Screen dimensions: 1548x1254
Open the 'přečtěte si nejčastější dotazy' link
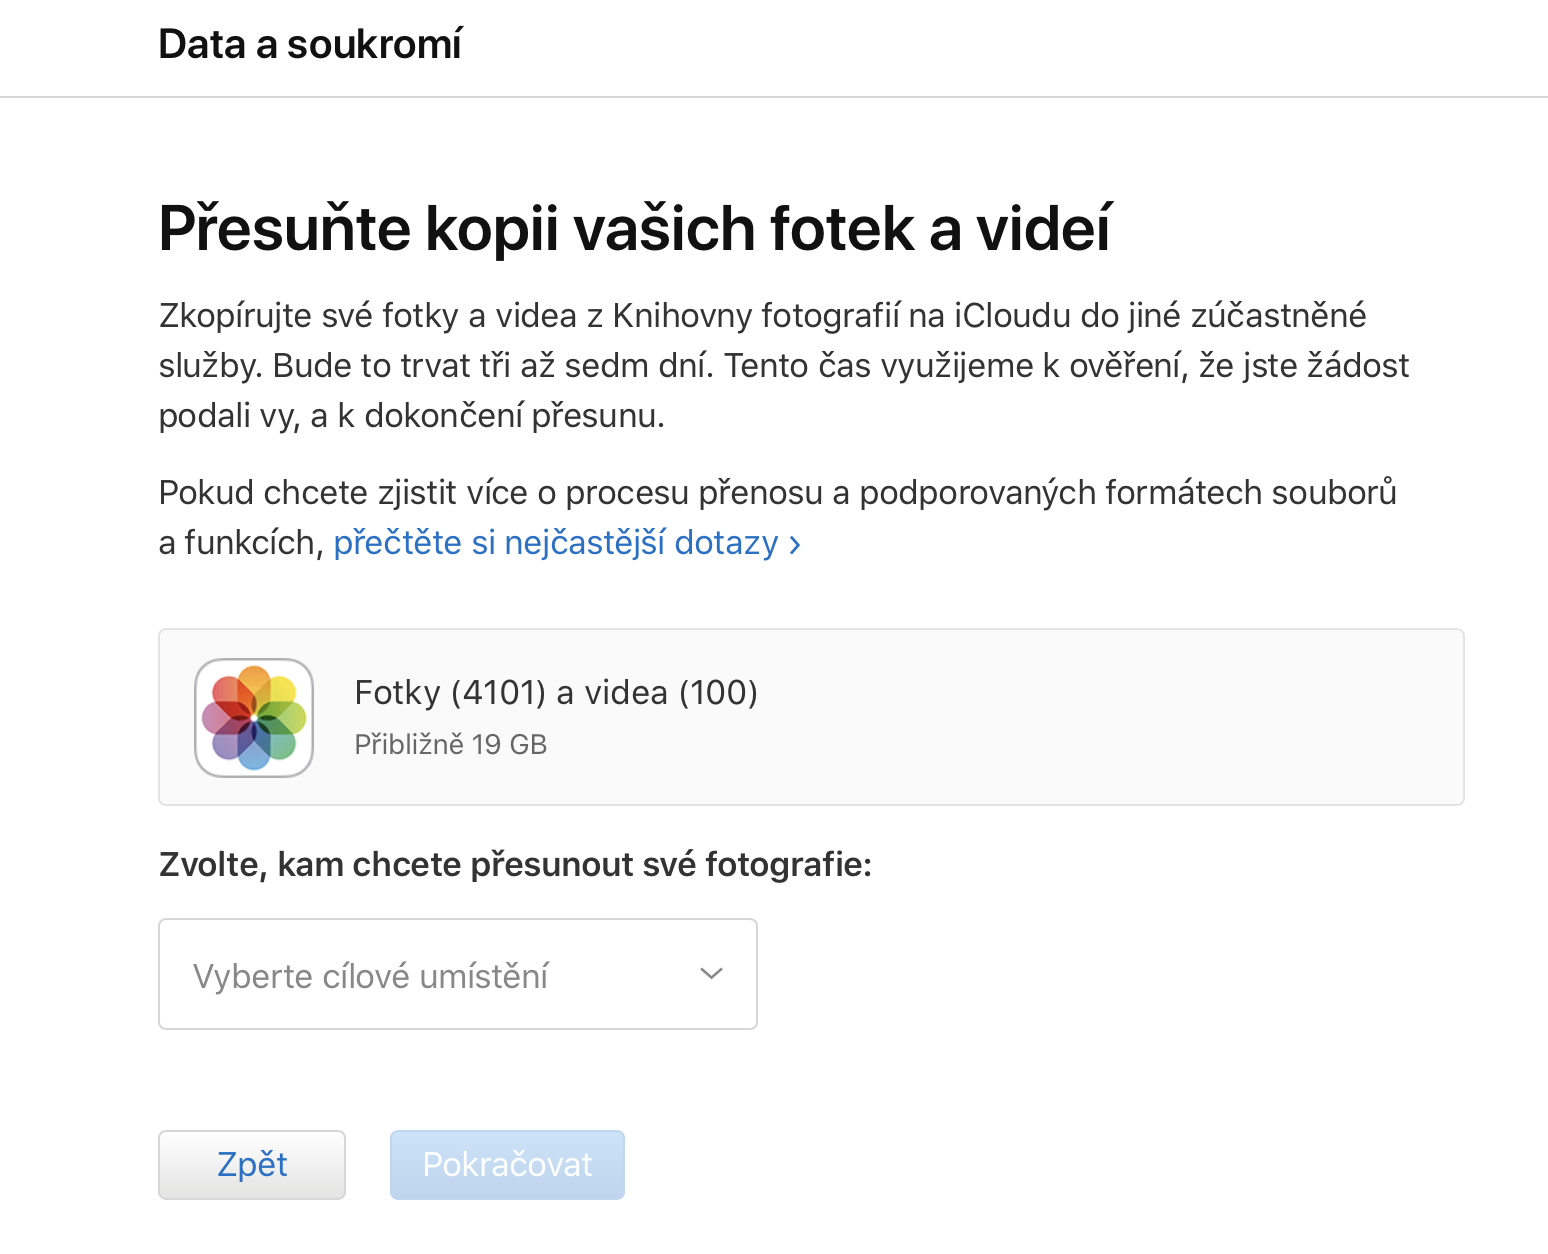(555, 543)
